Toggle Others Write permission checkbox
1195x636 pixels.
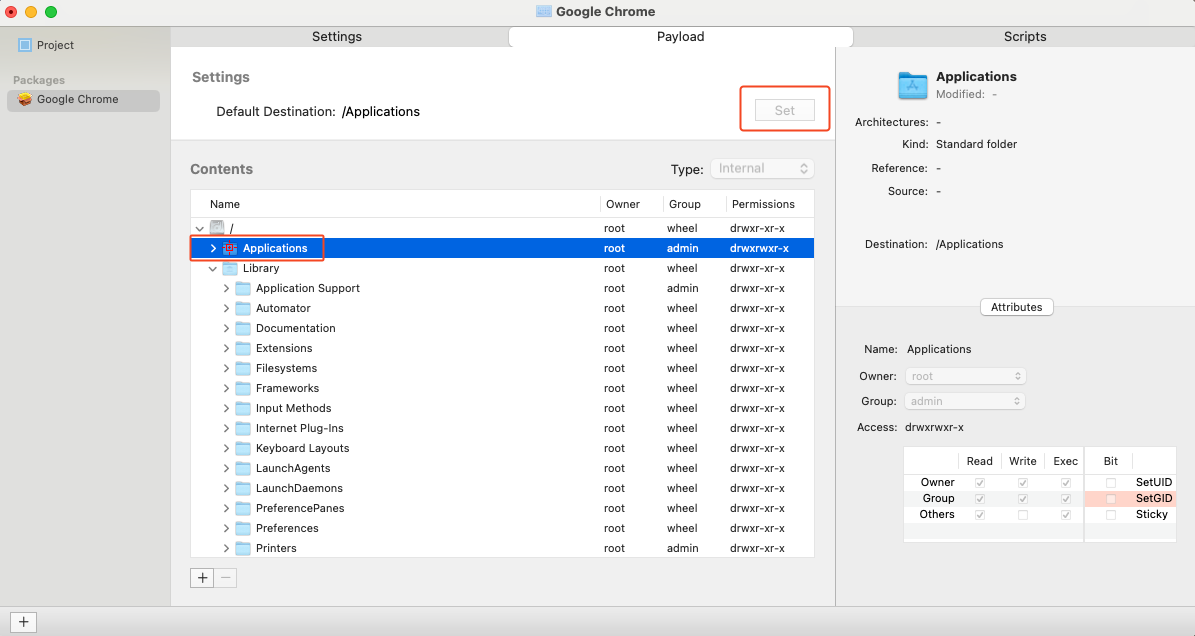[1022, 515]
